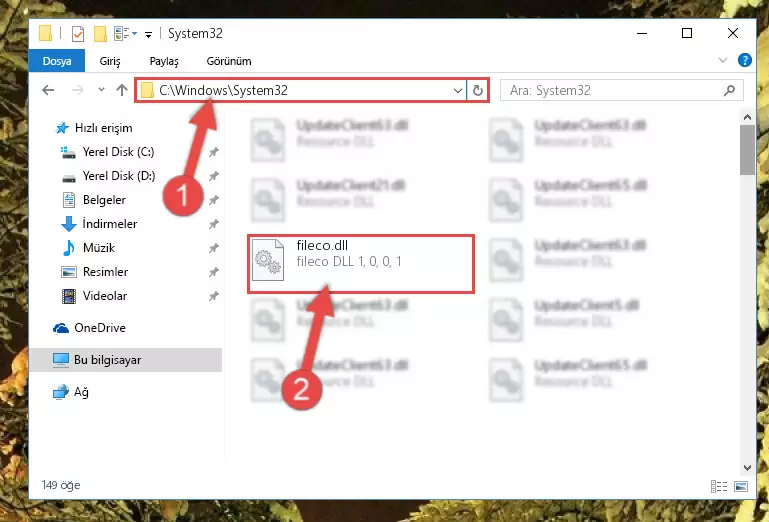Screen dimensions: 769x522
Task: Switch to large icons view in status bar
Action: click(741, 486)
